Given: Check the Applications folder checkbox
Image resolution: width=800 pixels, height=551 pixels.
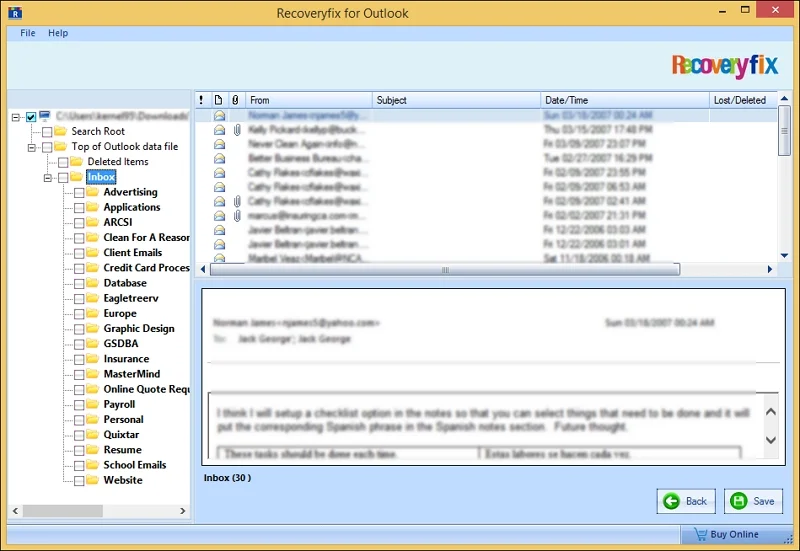Looking at the screenshot, I should 79,208.
